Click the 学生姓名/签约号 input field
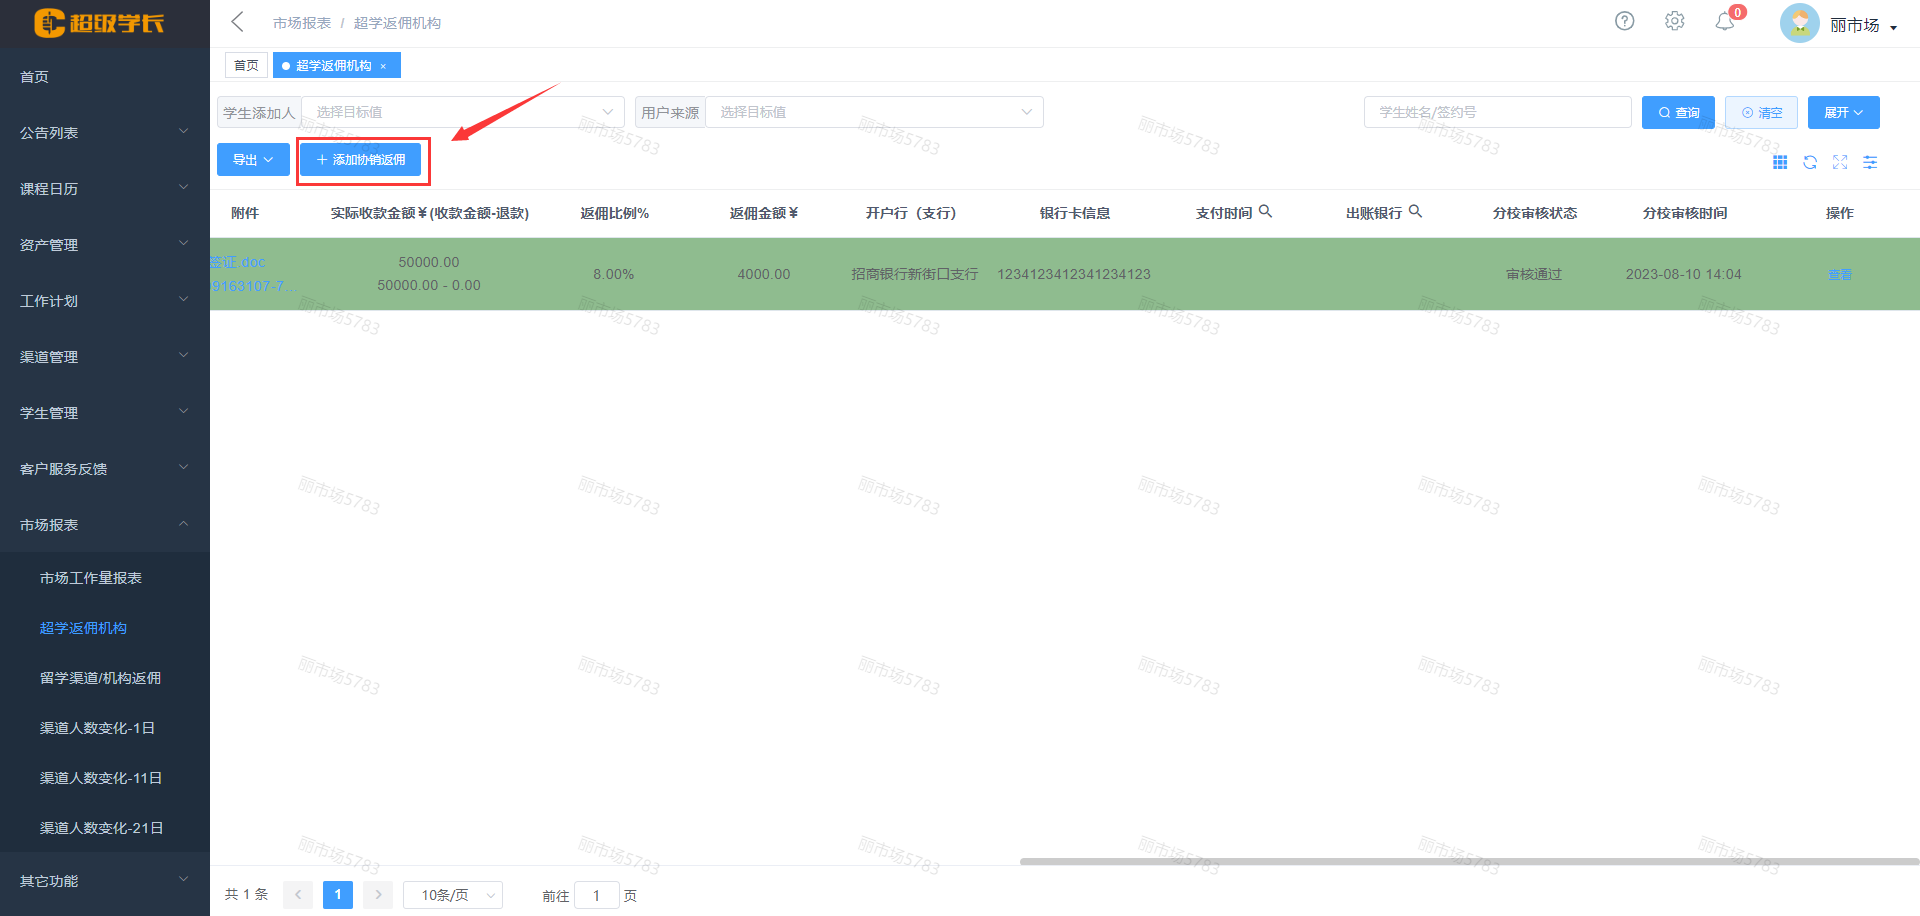Viewport: 1920px width, 916px height. 1496,112
